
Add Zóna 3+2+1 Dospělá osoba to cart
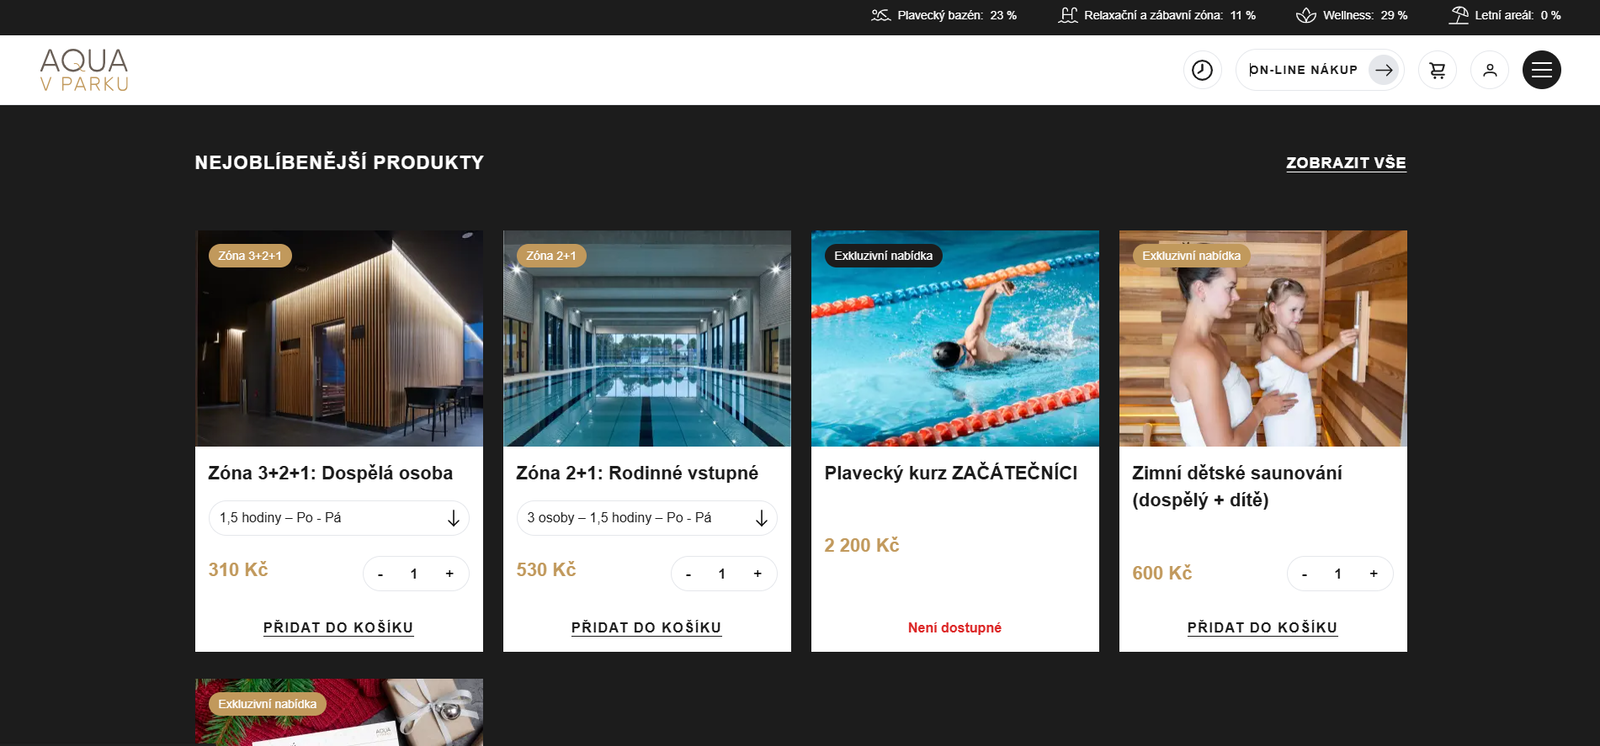coord(338,628)
